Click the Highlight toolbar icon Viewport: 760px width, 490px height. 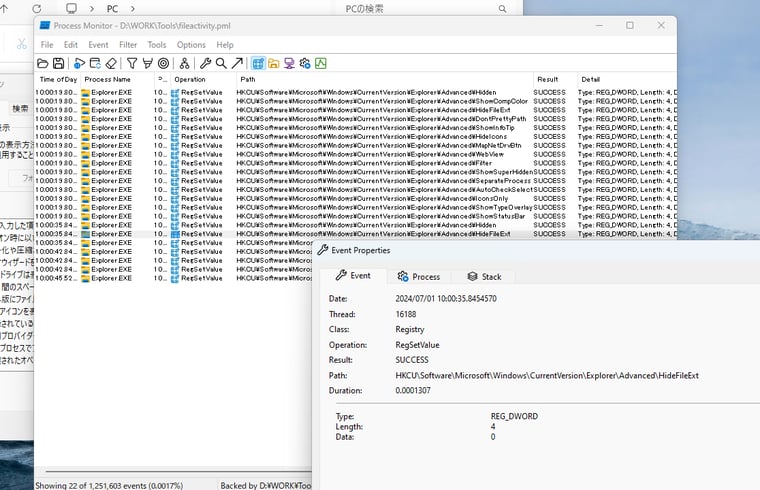tap(147, 63)
